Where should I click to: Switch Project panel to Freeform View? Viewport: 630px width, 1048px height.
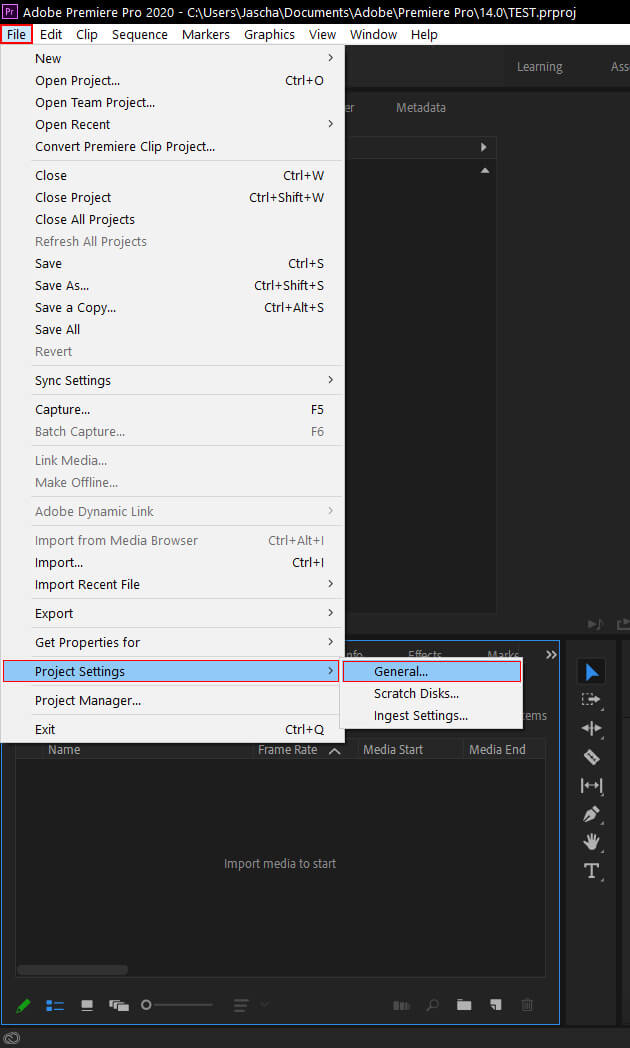(118, 1005)
